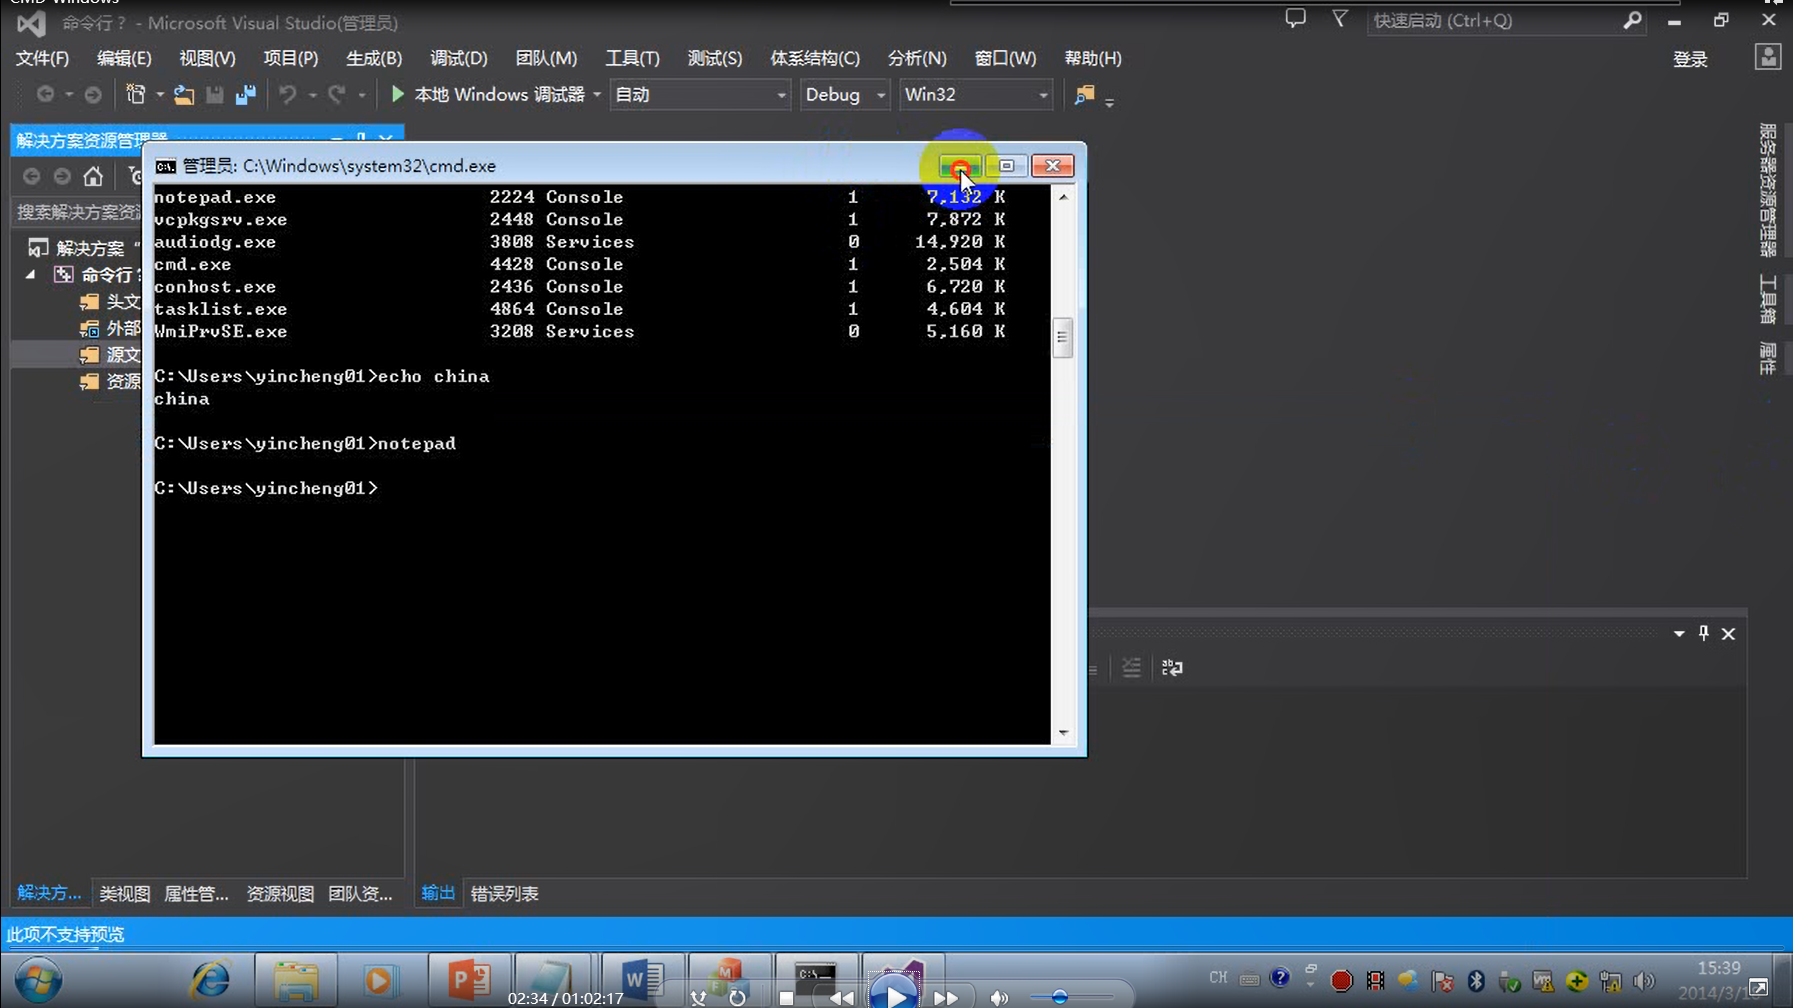1793x1008 pixels.
Task: Open the 文件(F) menu
Action: (x=42, y=58)
